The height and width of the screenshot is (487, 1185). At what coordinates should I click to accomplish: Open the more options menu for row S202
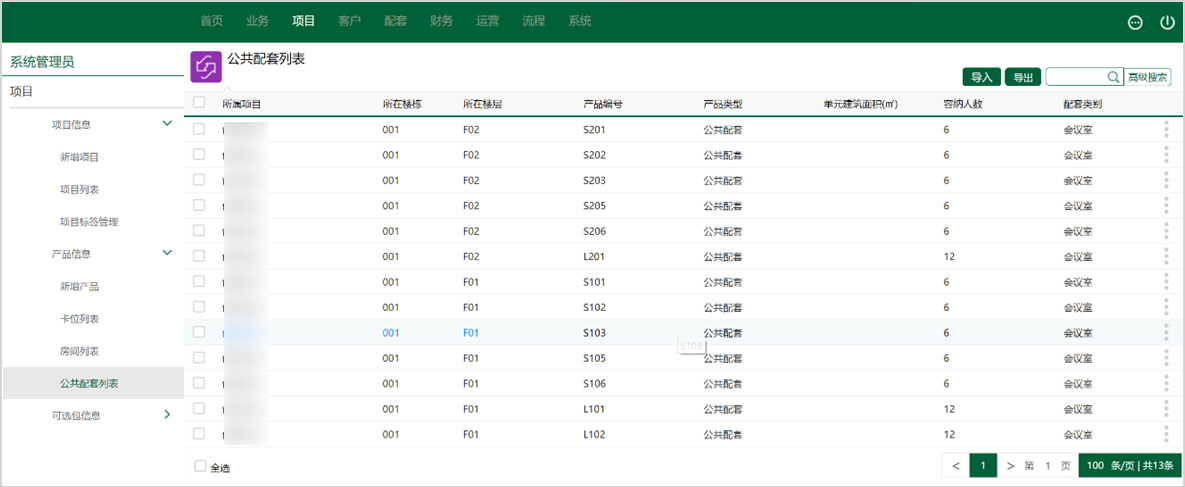click(1166, 155)
